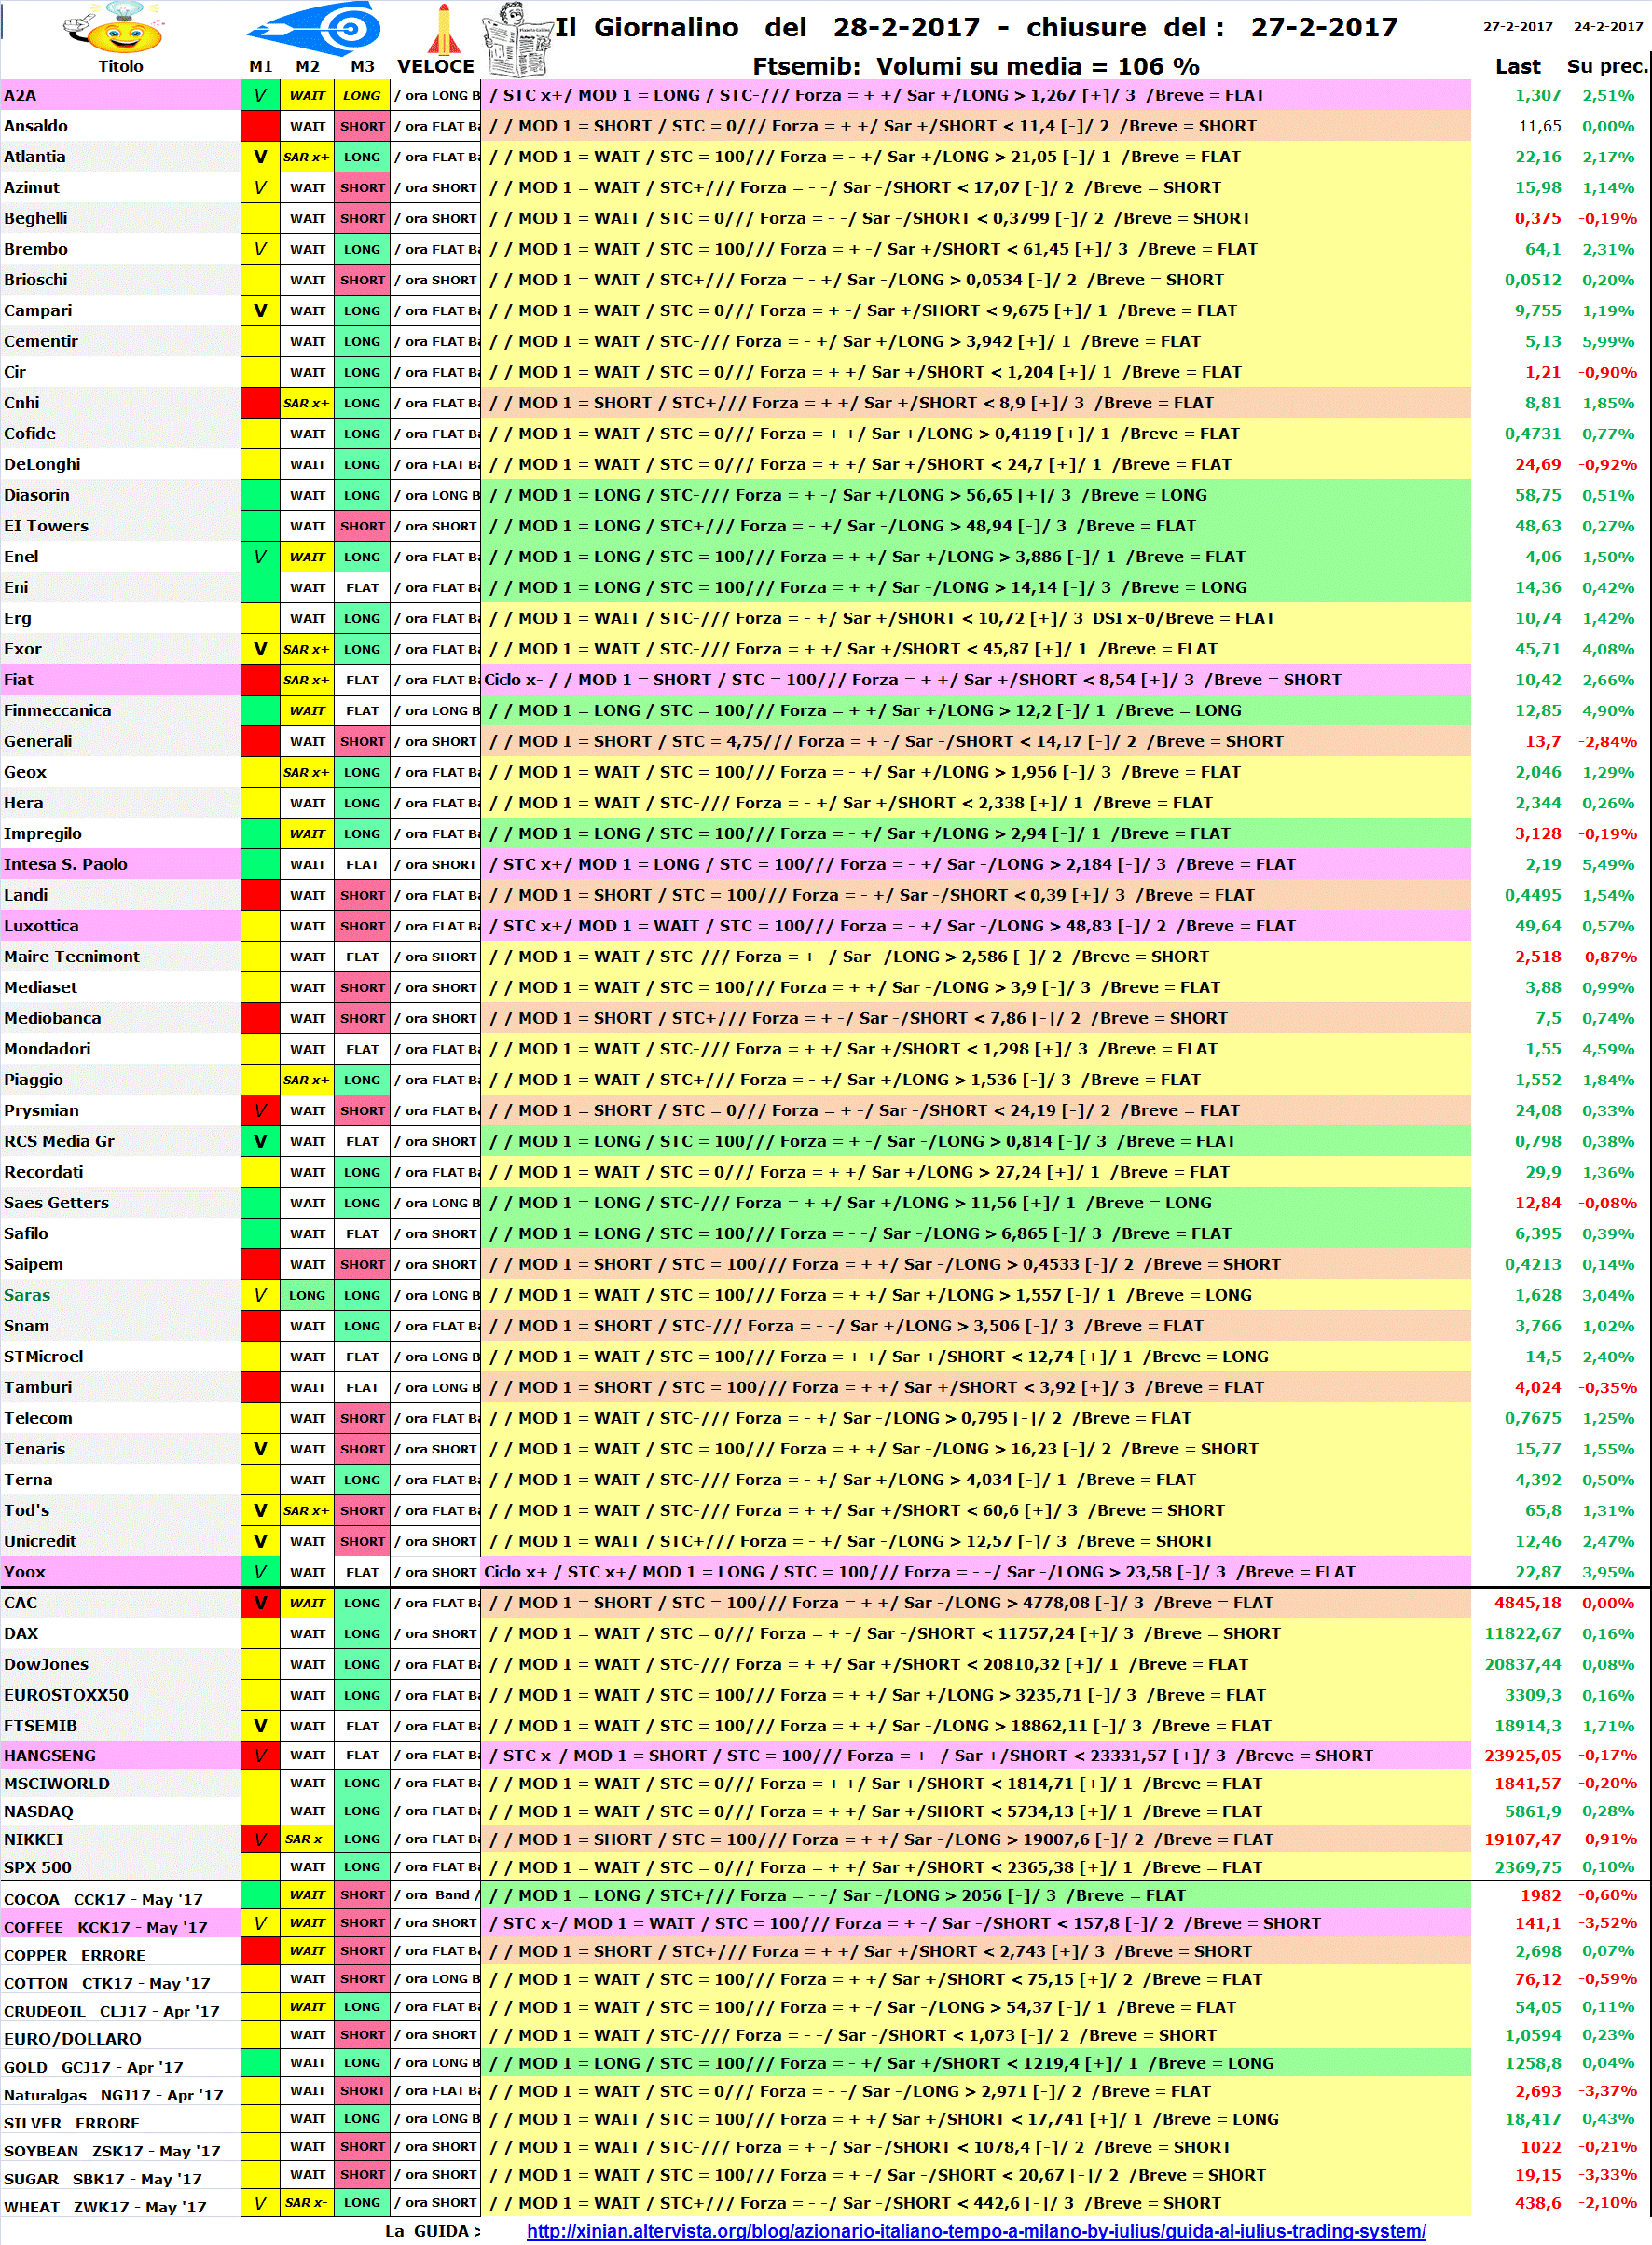
Task: Select the 'RCS Media Gr' stock name
Action: pyautogui.click(x=59, y=1141)
